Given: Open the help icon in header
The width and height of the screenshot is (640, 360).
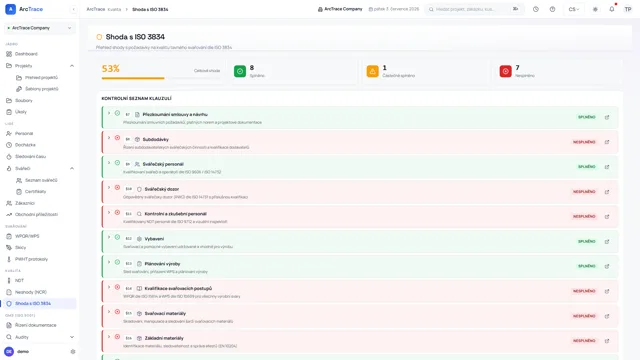Looking at the screenshot, I should [x=552, y=9].
